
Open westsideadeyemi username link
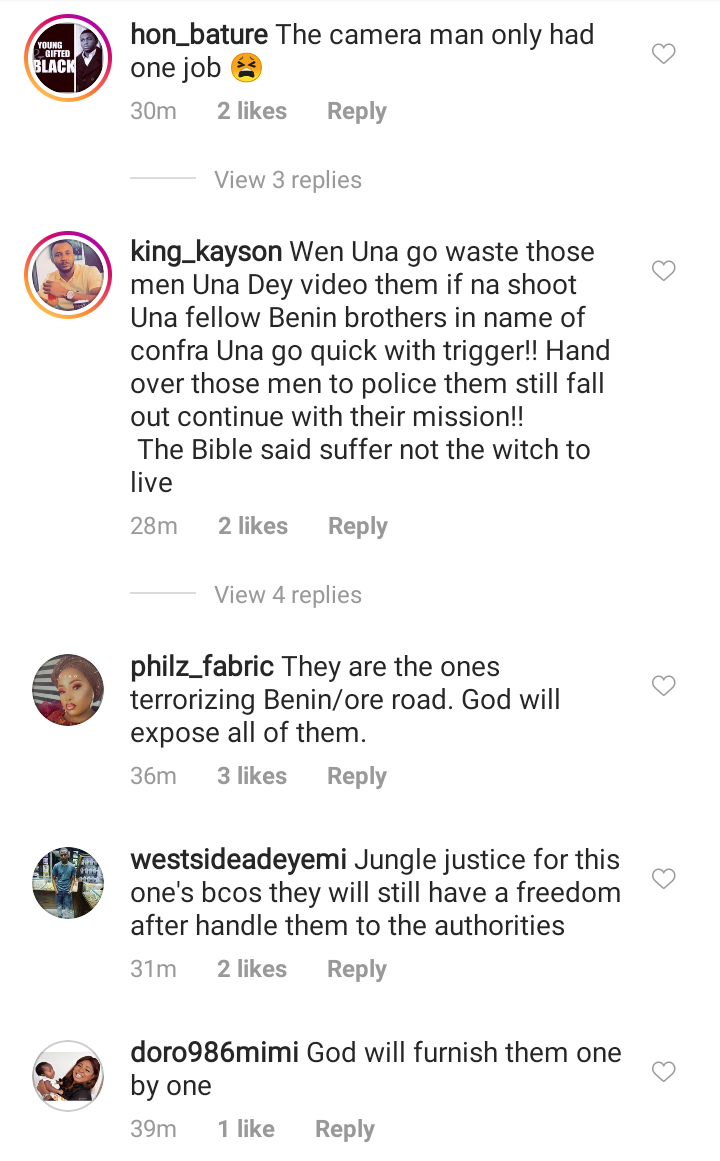pyautogui.click(x=239, y=860)
